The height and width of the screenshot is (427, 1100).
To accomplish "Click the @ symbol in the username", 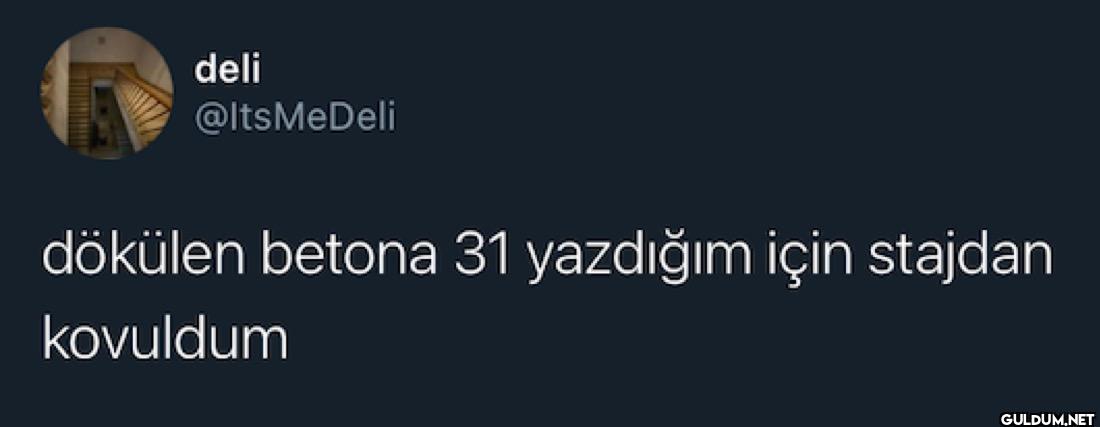I will coord(208,120).
